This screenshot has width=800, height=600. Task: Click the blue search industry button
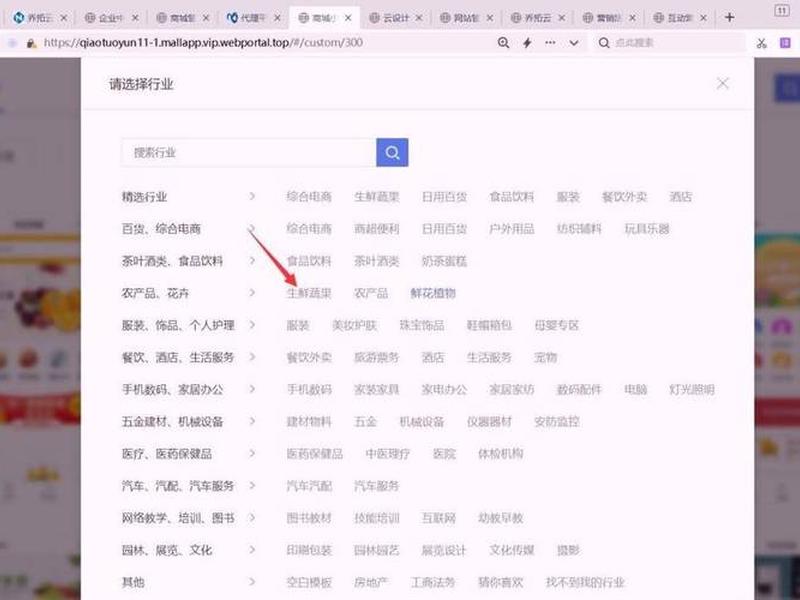pos(392,152)
